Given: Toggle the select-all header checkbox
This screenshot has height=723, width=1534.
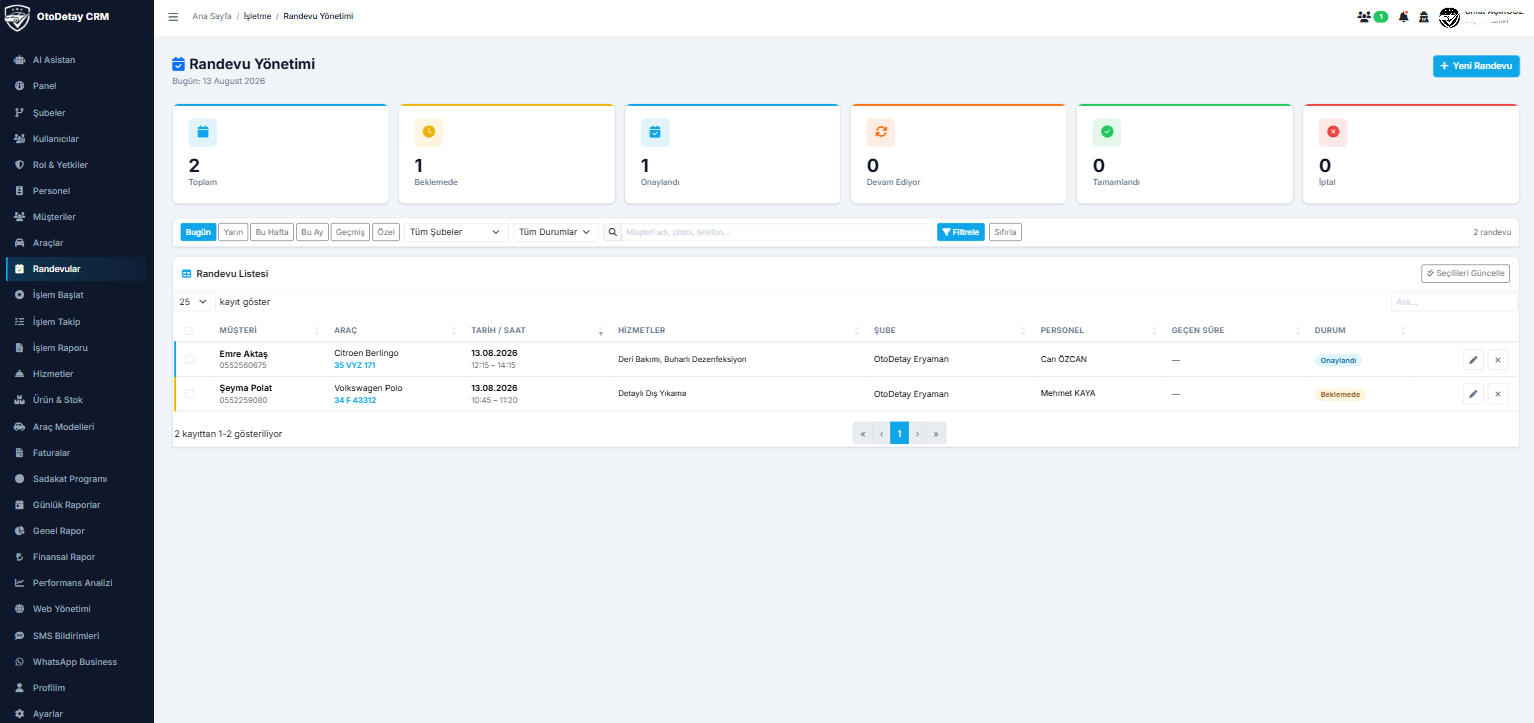Looking at the screenshot, I should [x=189, y=331].
